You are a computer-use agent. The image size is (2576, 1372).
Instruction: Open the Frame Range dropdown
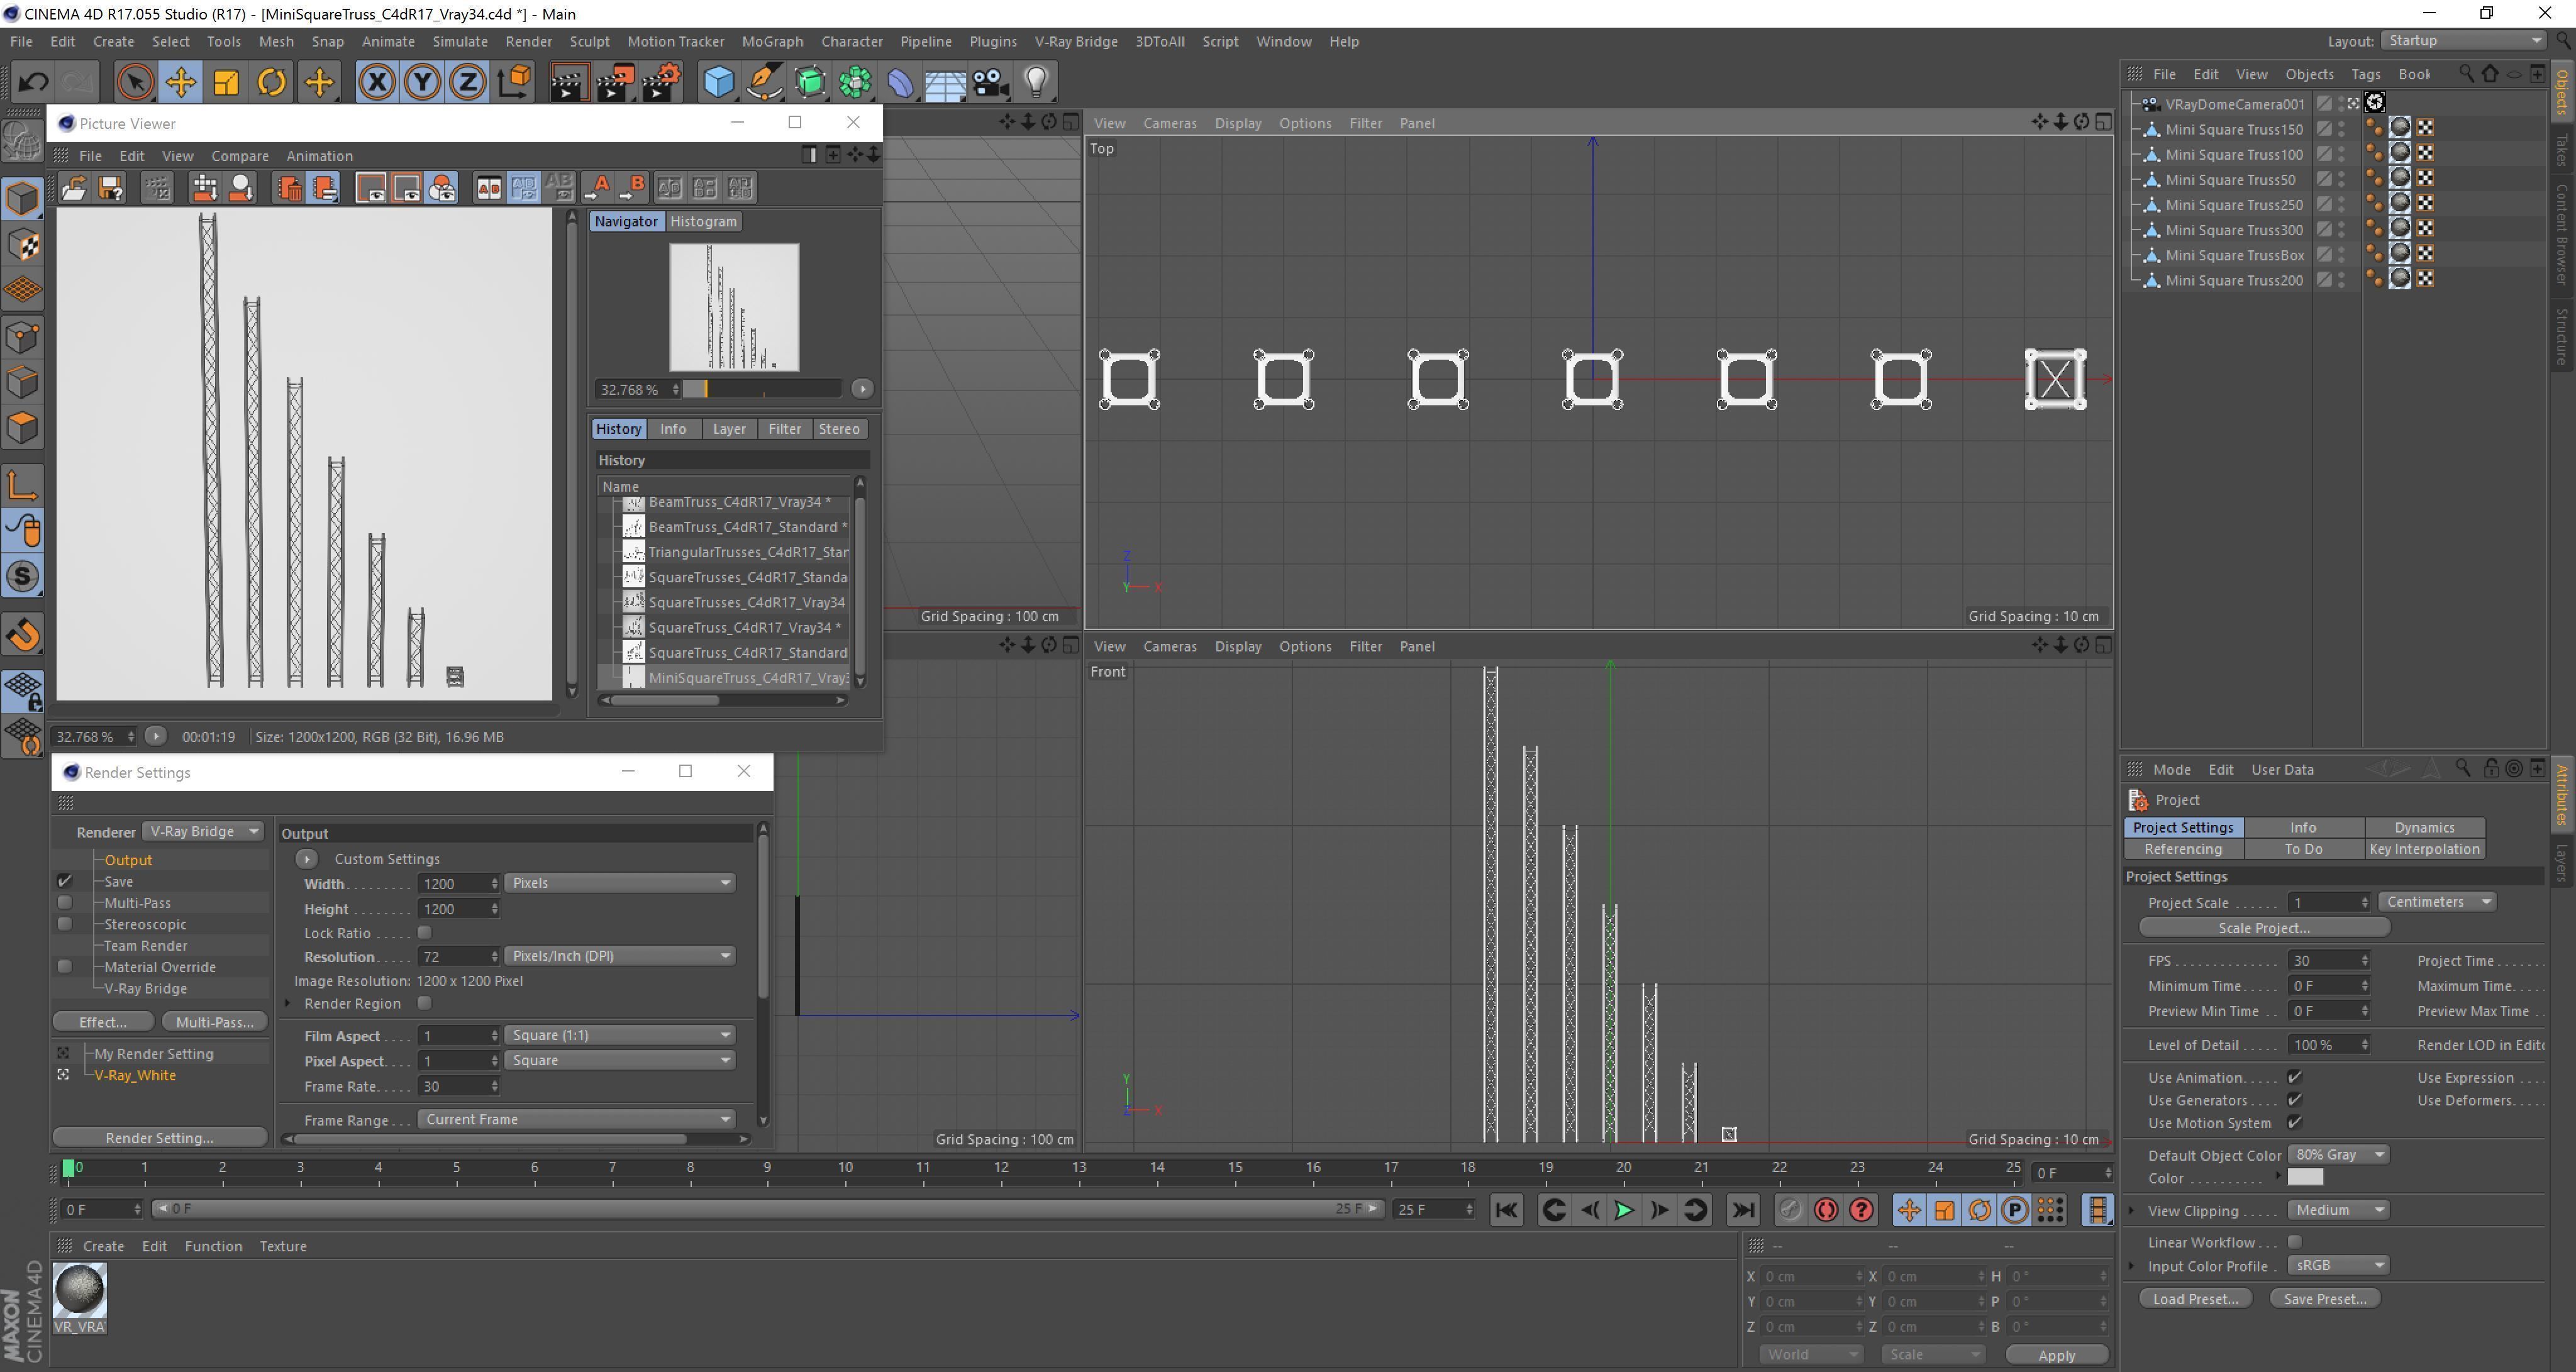coord(576,1119)
